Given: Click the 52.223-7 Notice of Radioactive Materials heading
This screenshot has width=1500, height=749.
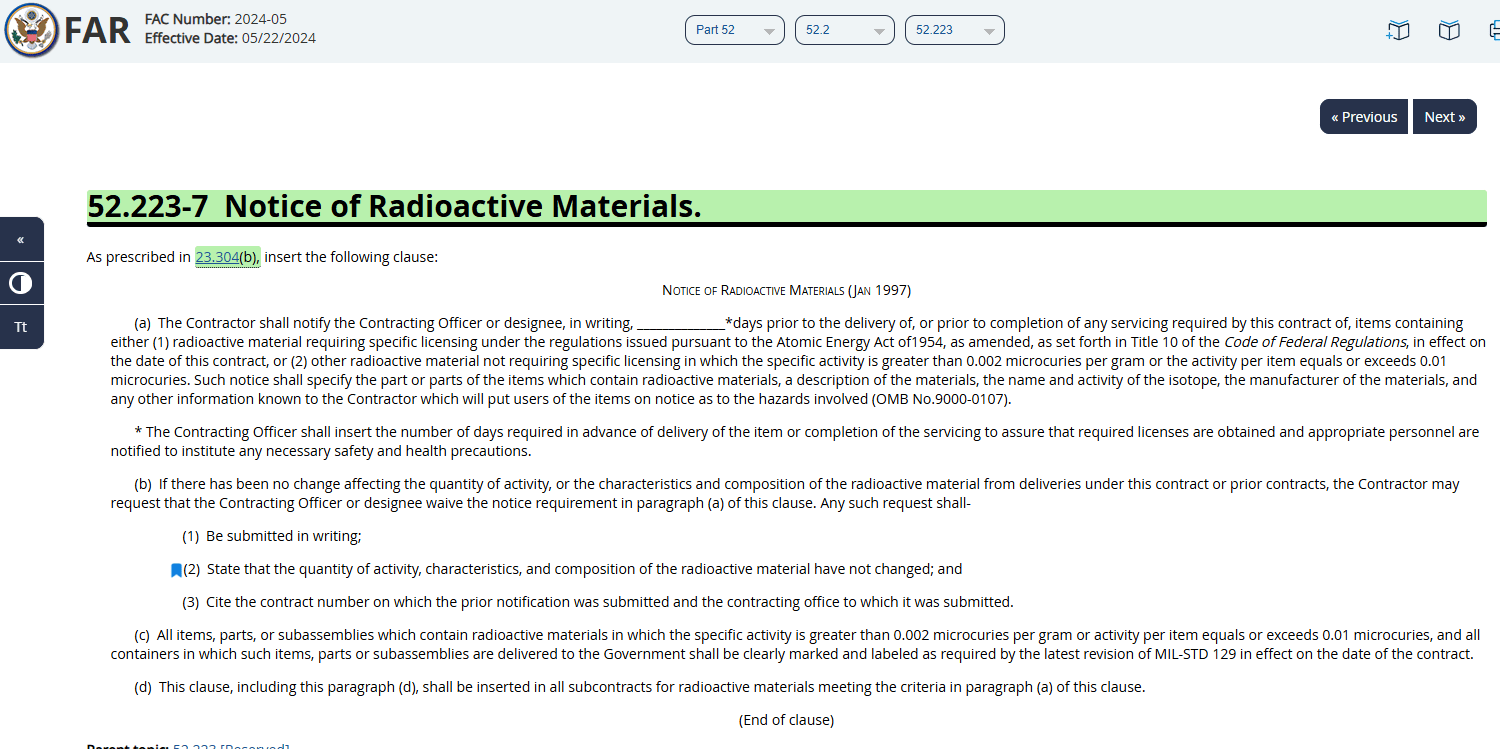Looking at the screenshot, I should pyautogui.click(x=394, y=206).
